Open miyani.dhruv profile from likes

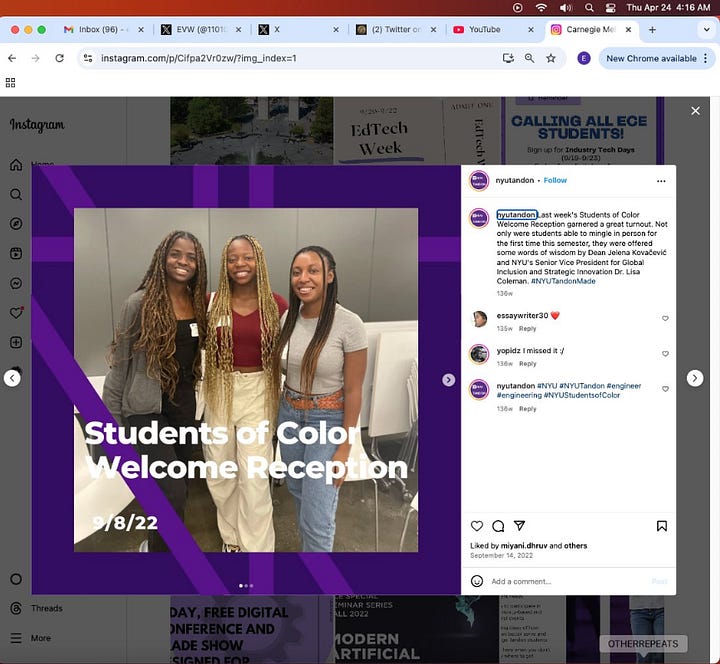pyautogui.click(x=524, y=546)
